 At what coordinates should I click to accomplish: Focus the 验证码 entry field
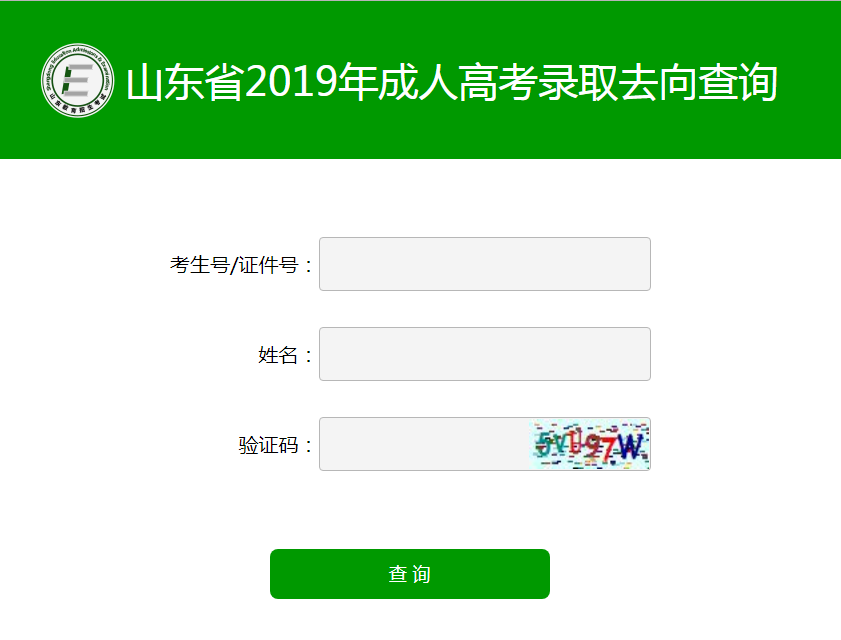(424, 444)
